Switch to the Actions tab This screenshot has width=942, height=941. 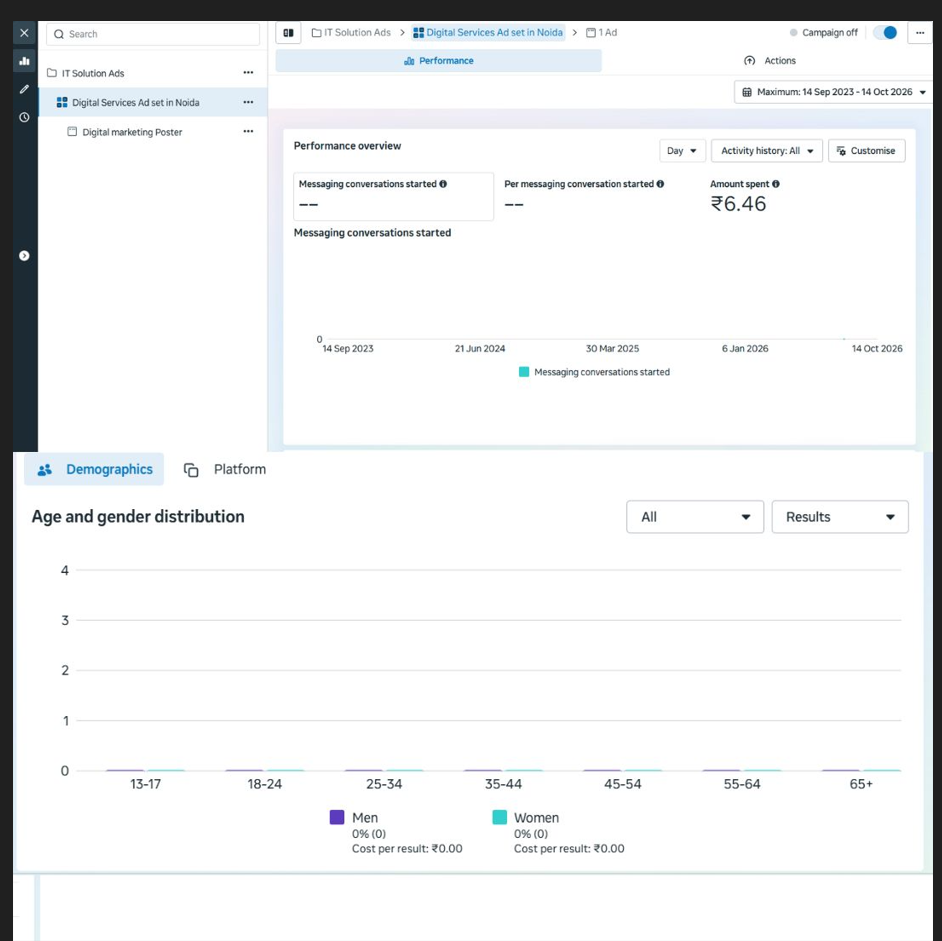pos(770,61)
